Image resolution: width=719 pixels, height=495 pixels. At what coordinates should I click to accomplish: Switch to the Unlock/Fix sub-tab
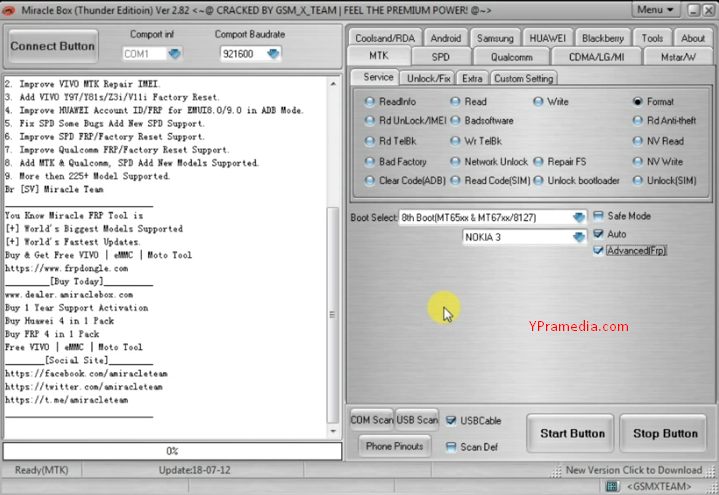[428, 78]
